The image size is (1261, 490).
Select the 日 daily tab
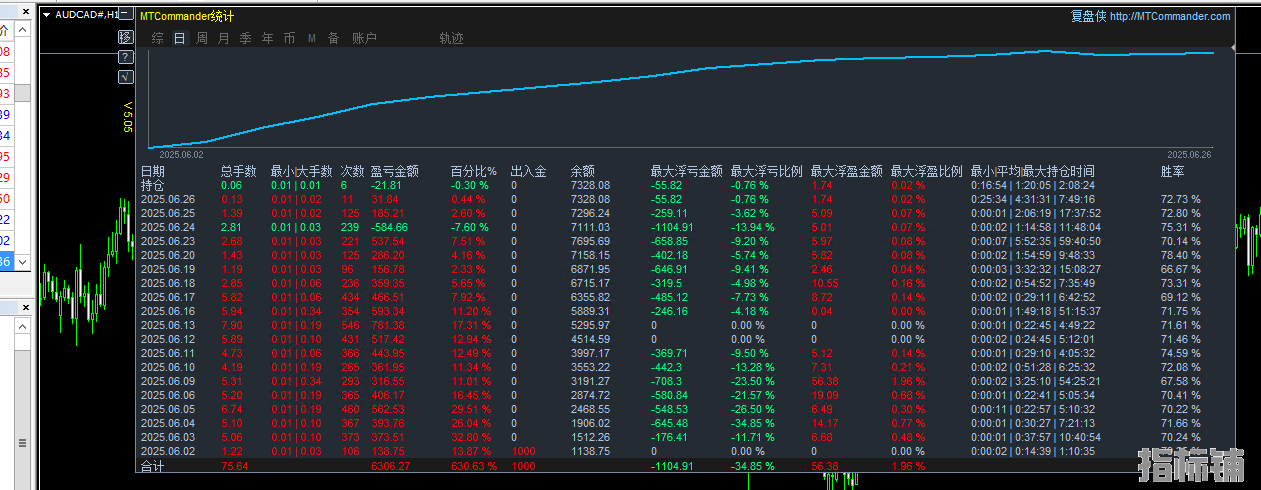[x=180, y=38]
